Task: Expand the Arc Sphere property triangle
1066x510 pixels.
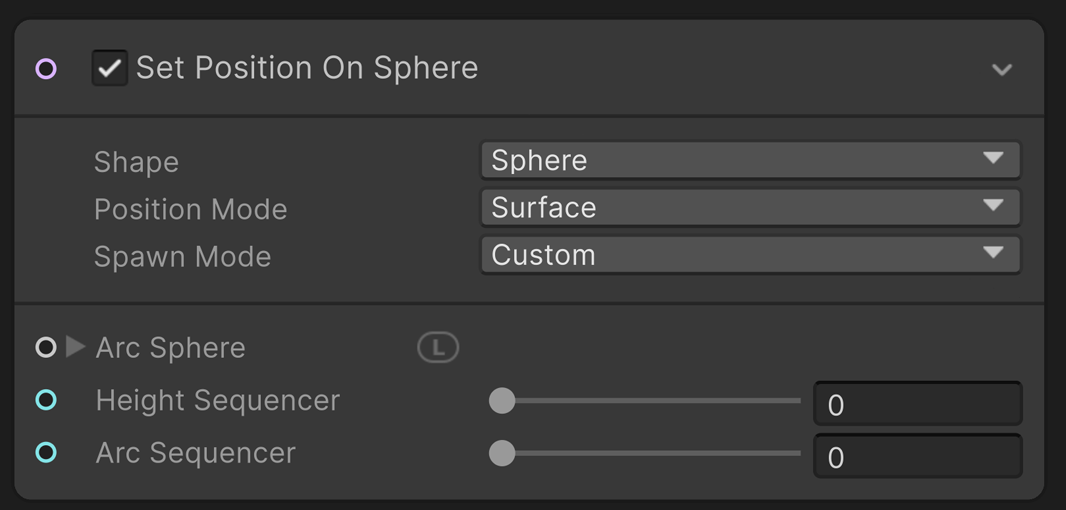Action: (x=75, y=347)
